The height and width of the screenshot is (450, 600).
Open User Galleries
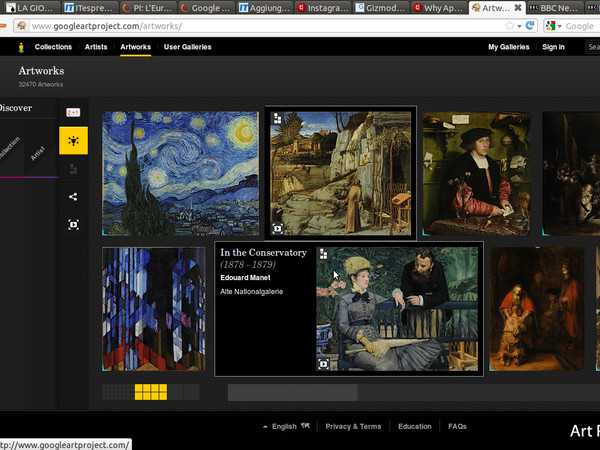[x=188, y=47]
